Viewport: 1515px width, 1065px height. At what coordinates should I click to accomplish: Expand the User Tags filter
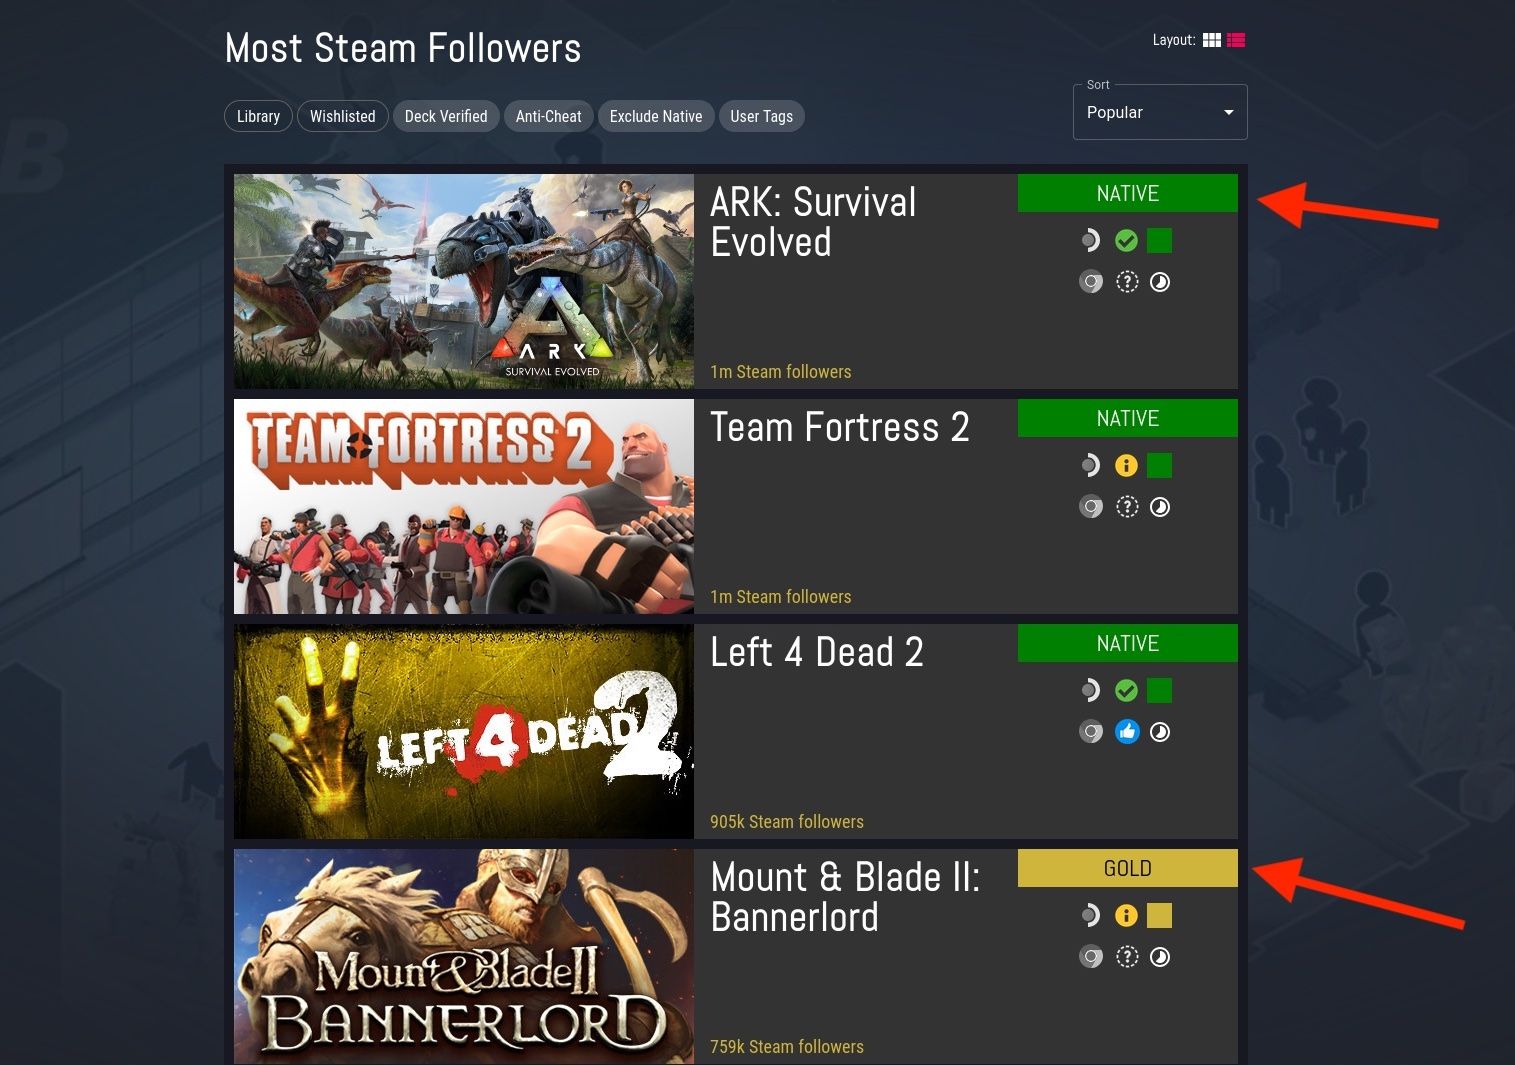tap(761, 116)
